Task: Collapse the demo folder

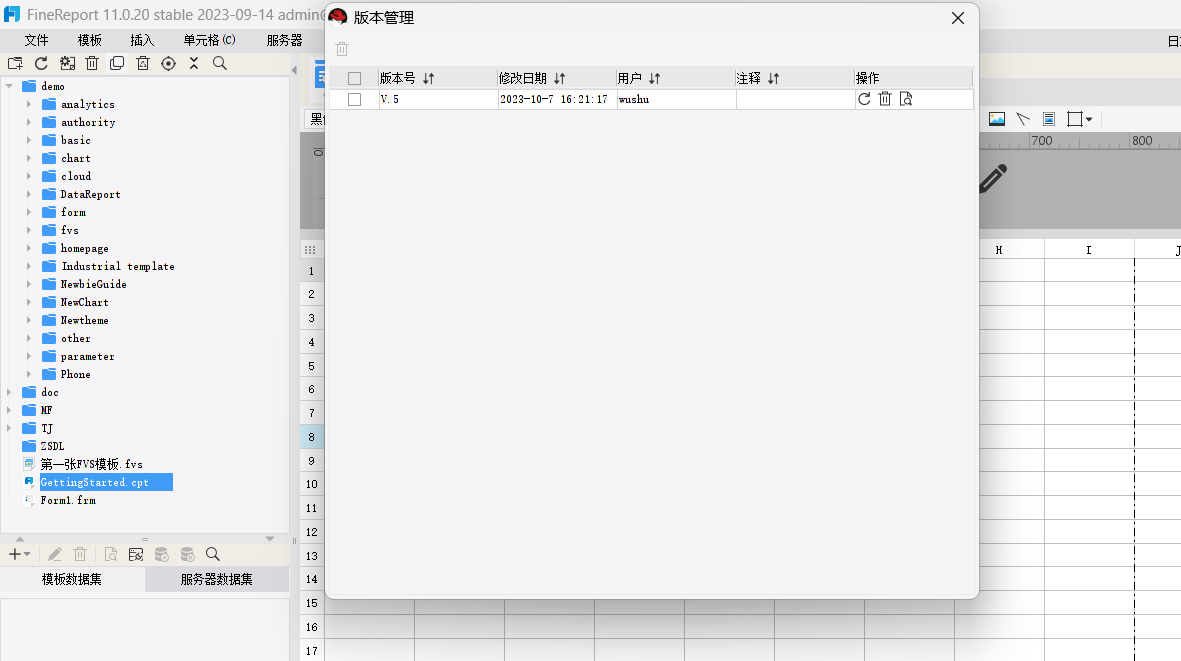Action: pyautogui.click(x=9, y=86)
